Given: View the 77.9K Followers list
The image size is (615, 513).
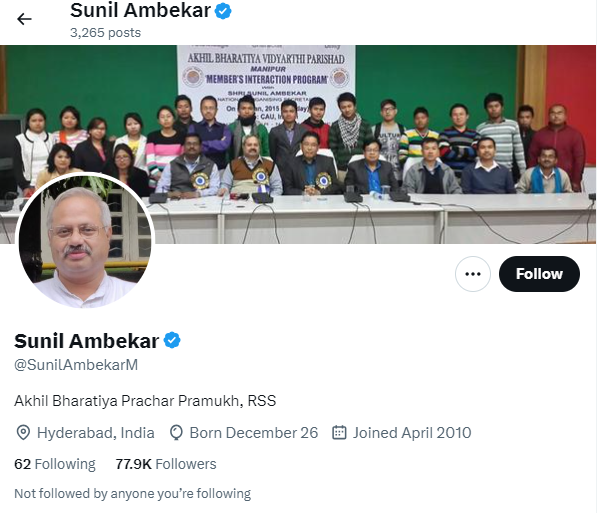Looking at the screenshot, I should (x=166, y=464).
